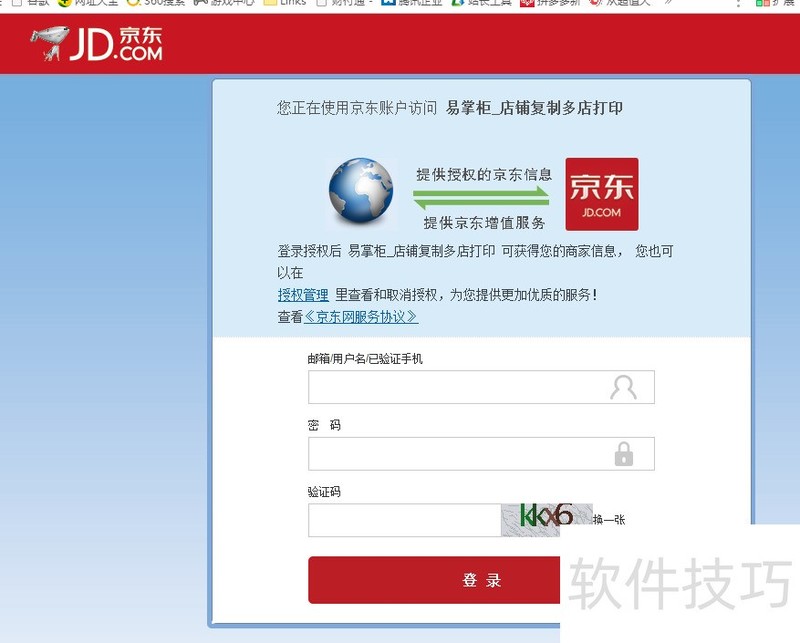800x643 pixels.
Task: Click the red 京东 logo in the diagram
Action: tap(603, 192)
